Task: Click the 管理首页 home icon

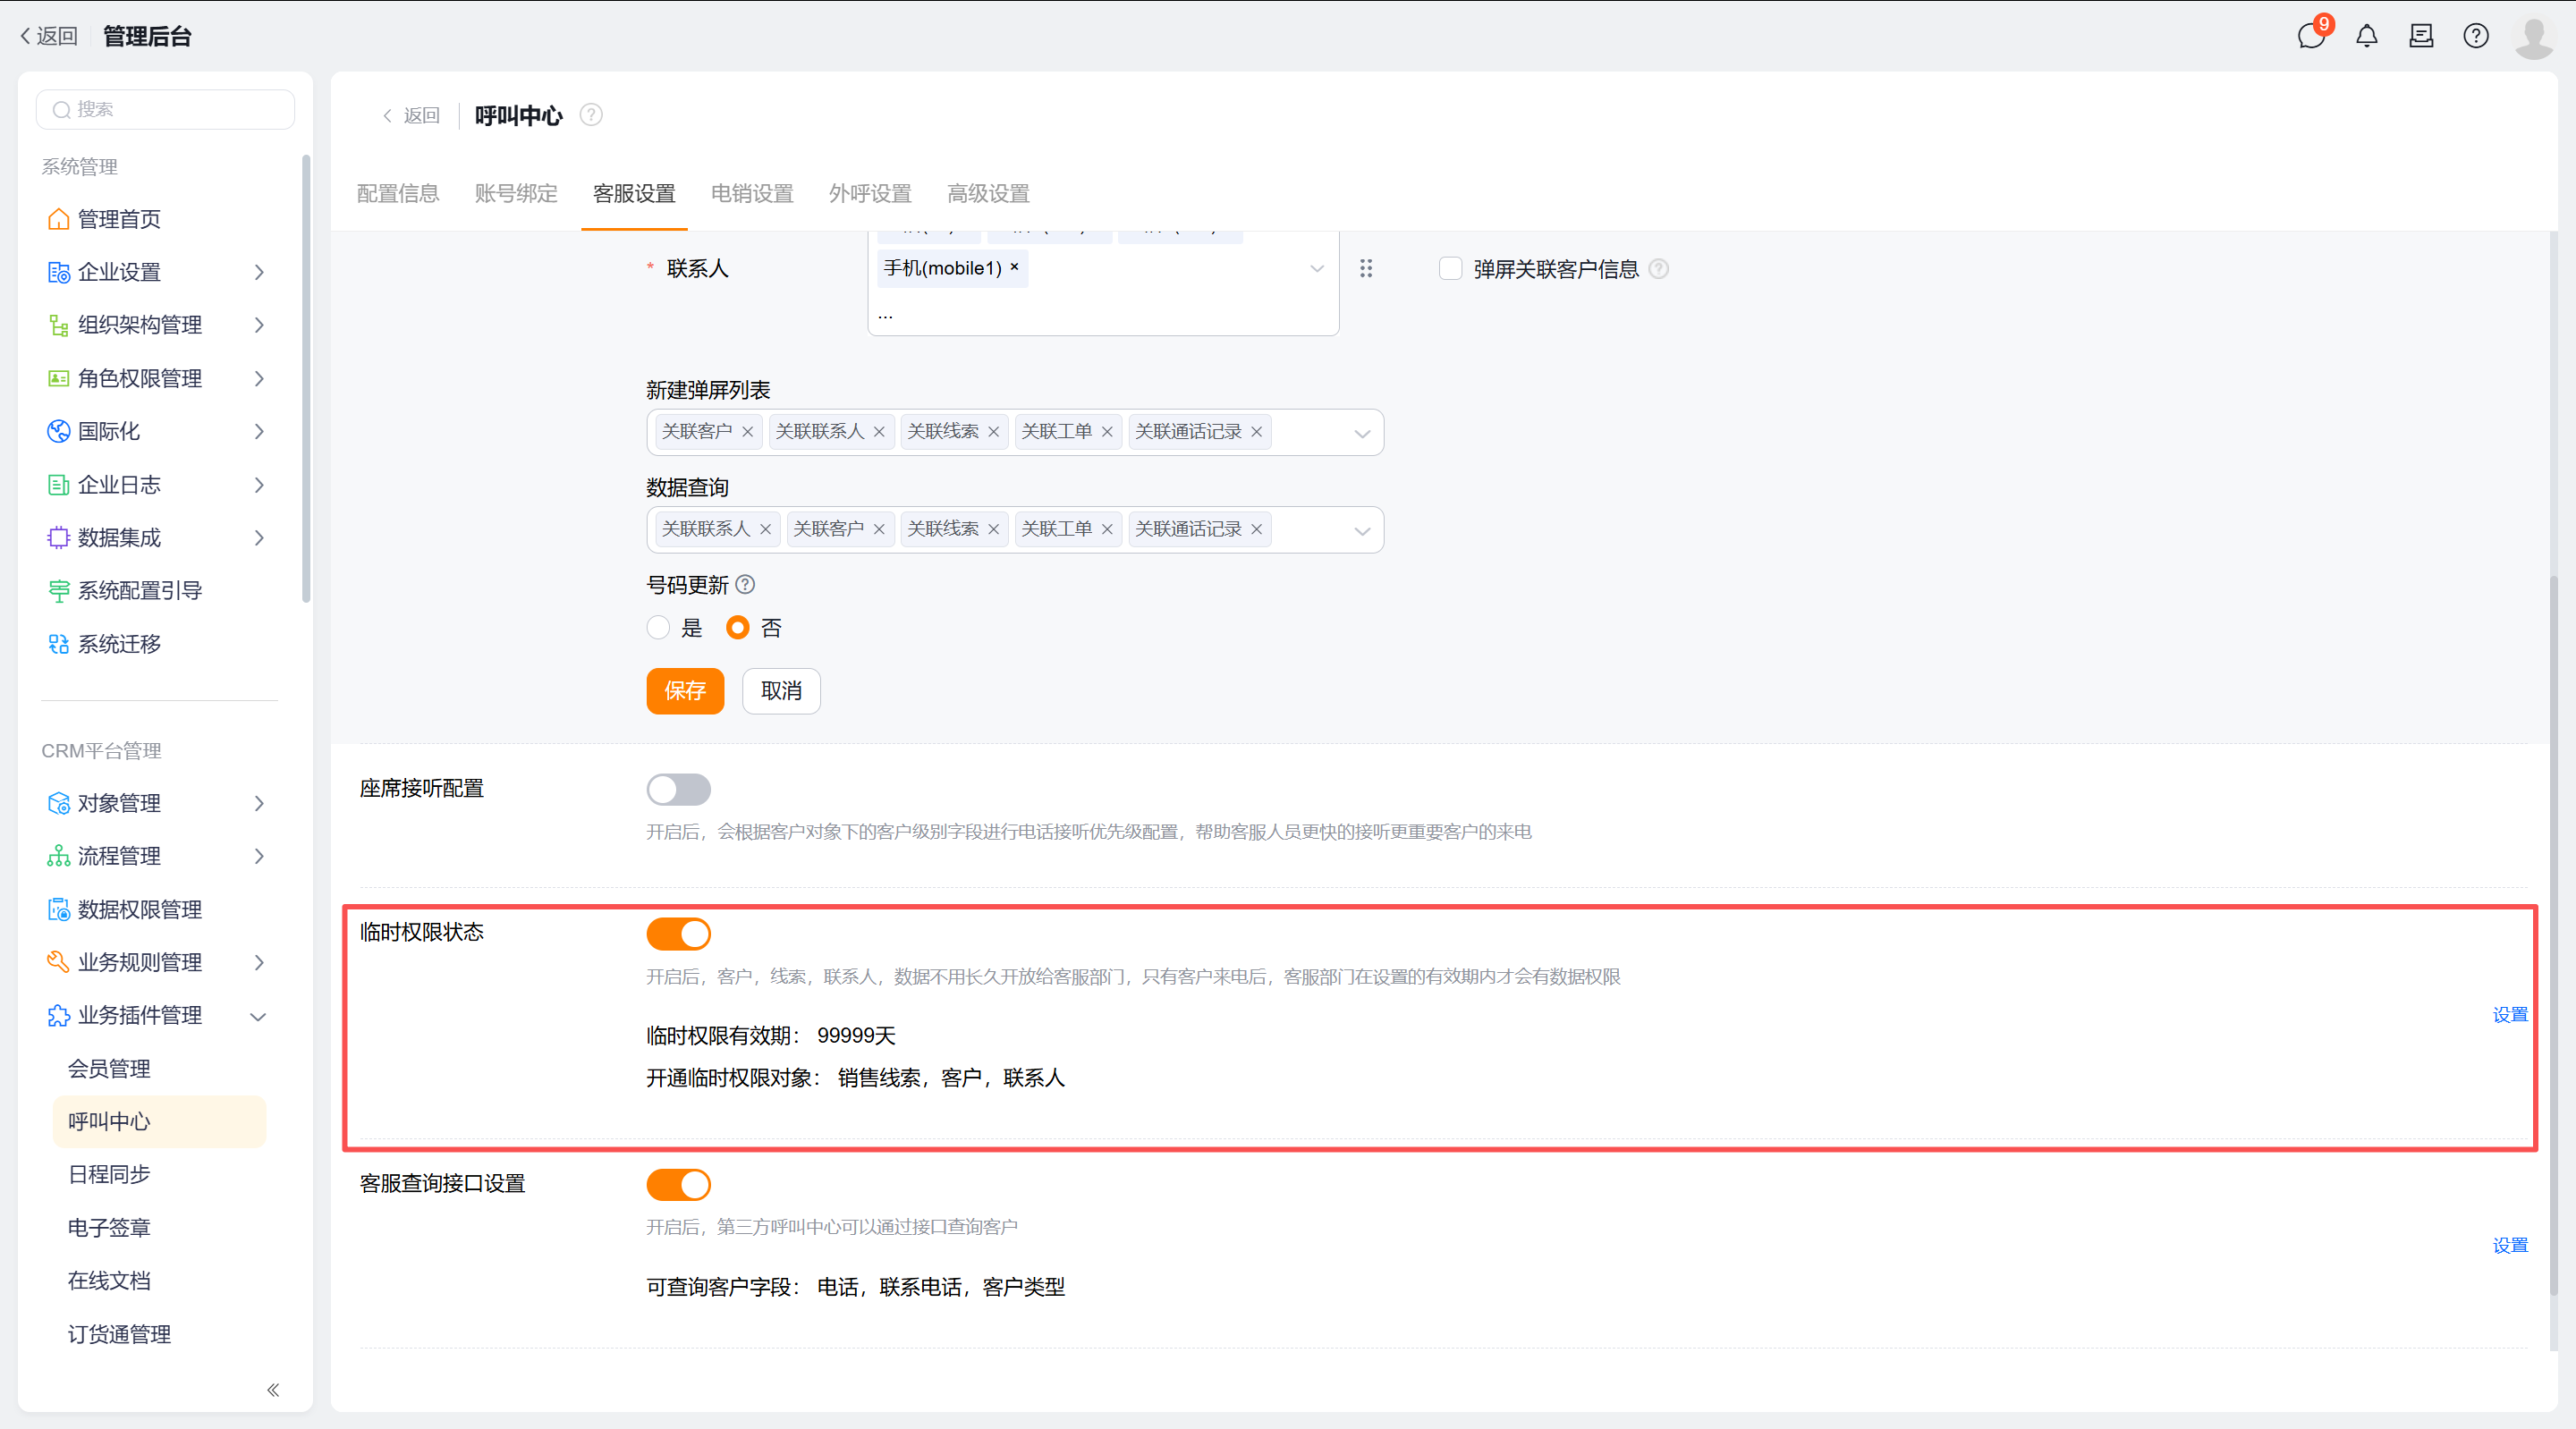Action: tap(59, 219)
